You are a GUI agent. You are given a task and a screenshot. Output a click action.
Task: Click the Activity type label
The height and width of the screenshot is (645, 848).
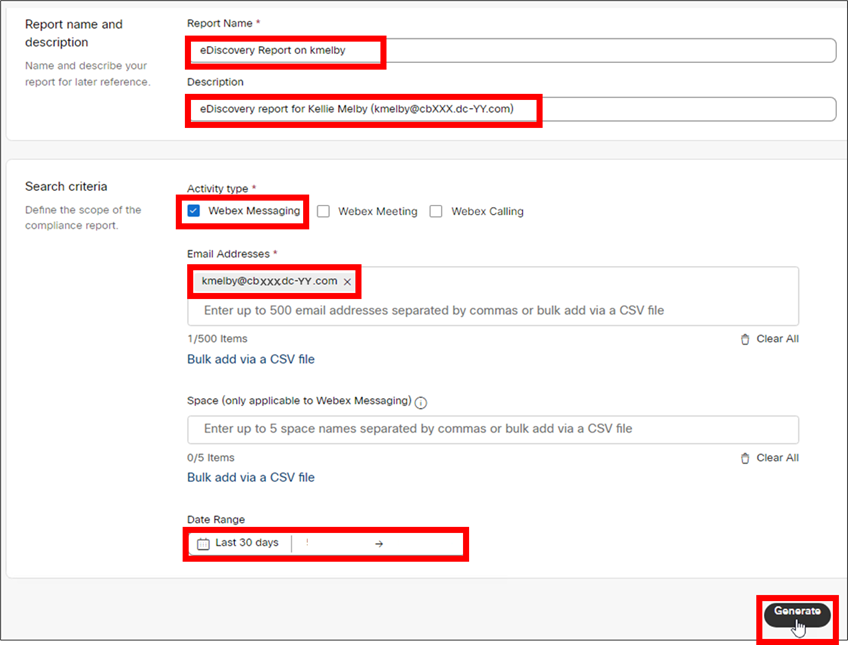[x=220, y=188]
